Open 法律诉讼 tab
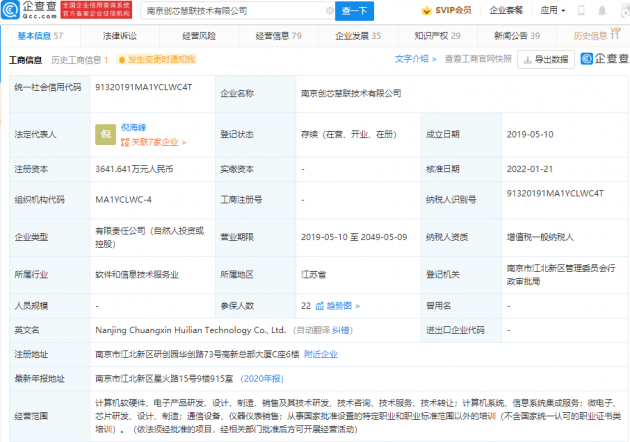This screenshot has width=630, height=442. tap(120, 36)
